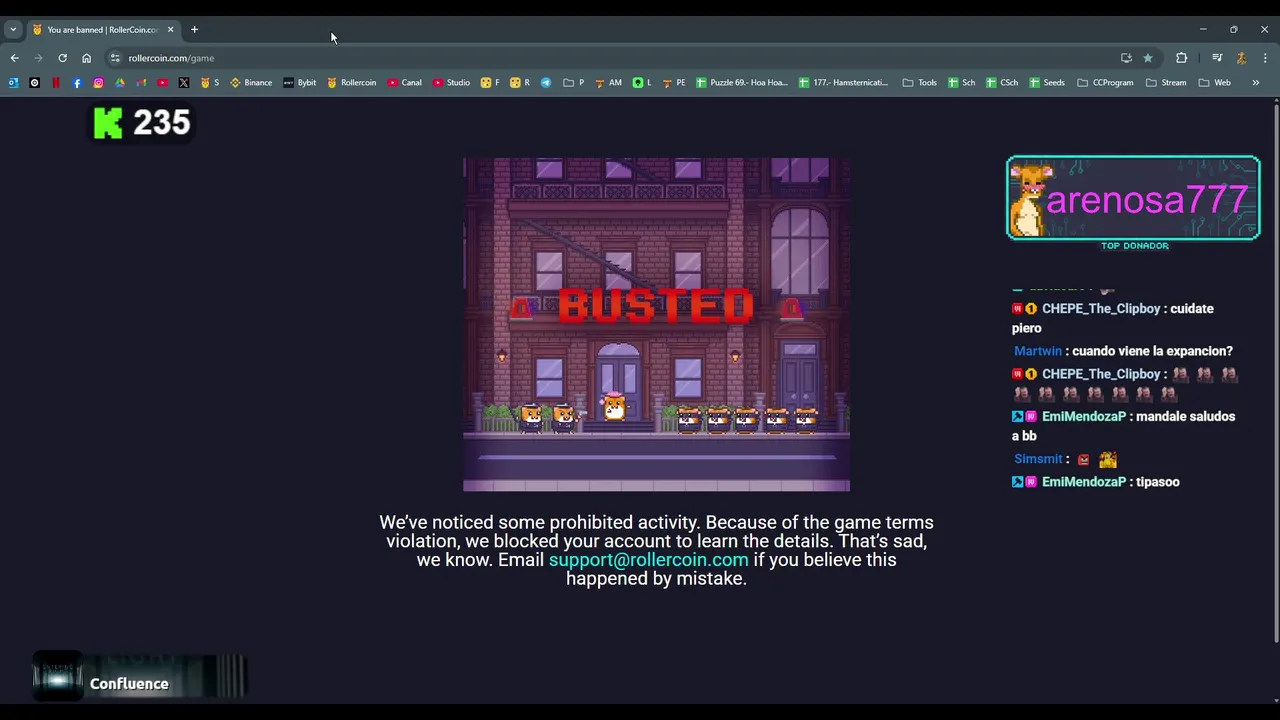Open the Instagram bookmark icon
Screen dimensions: 1280x720
point(98,83)
